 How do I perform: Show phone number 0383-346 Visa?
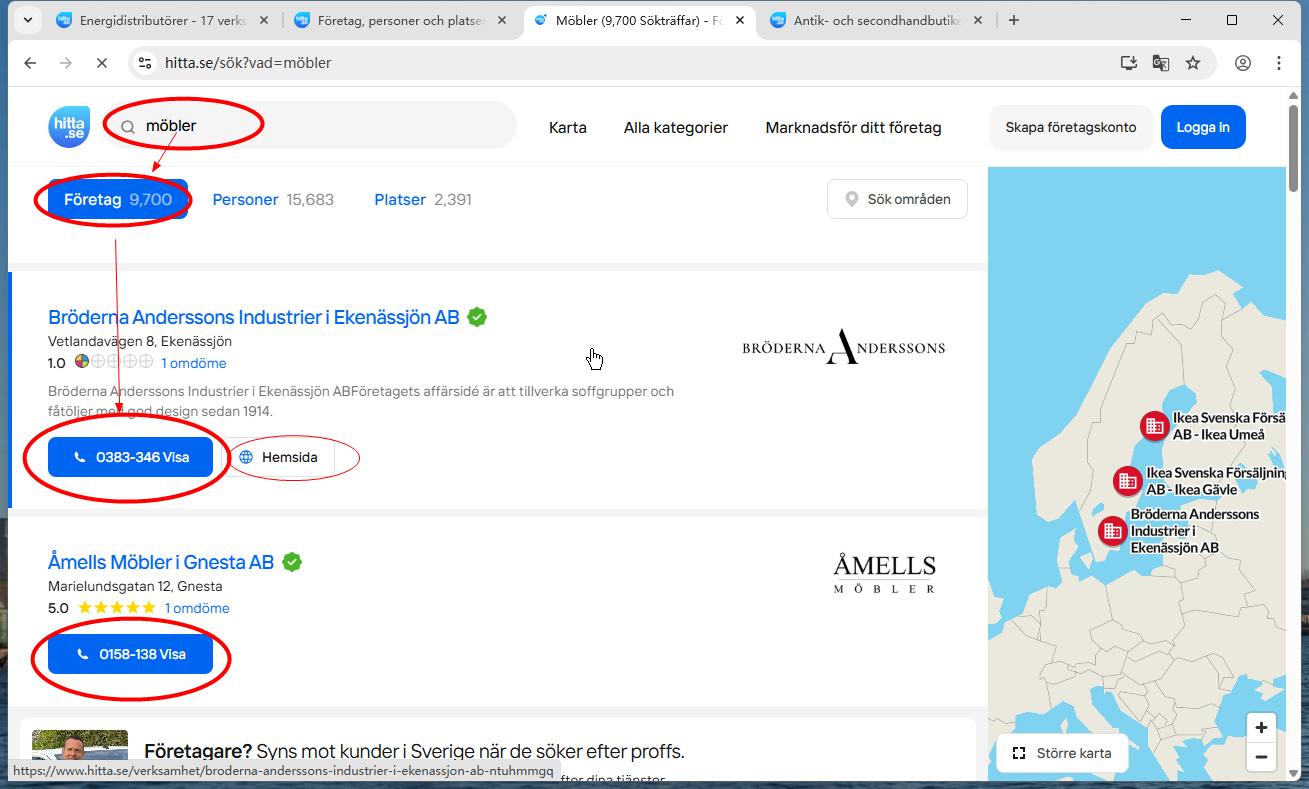[131, 457]
